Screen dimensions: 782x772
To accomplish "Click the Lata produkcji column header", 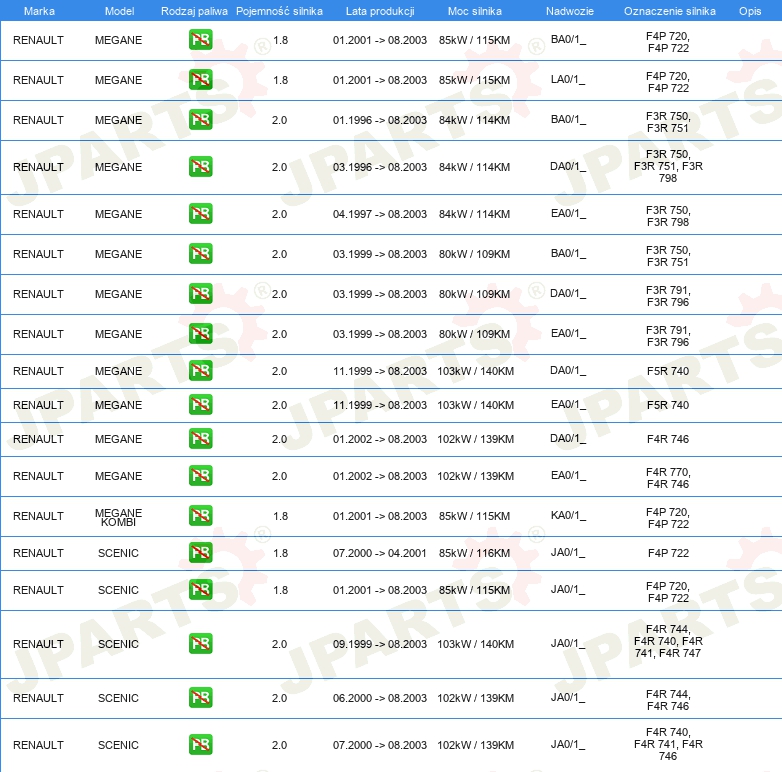I will pos(379,10).
